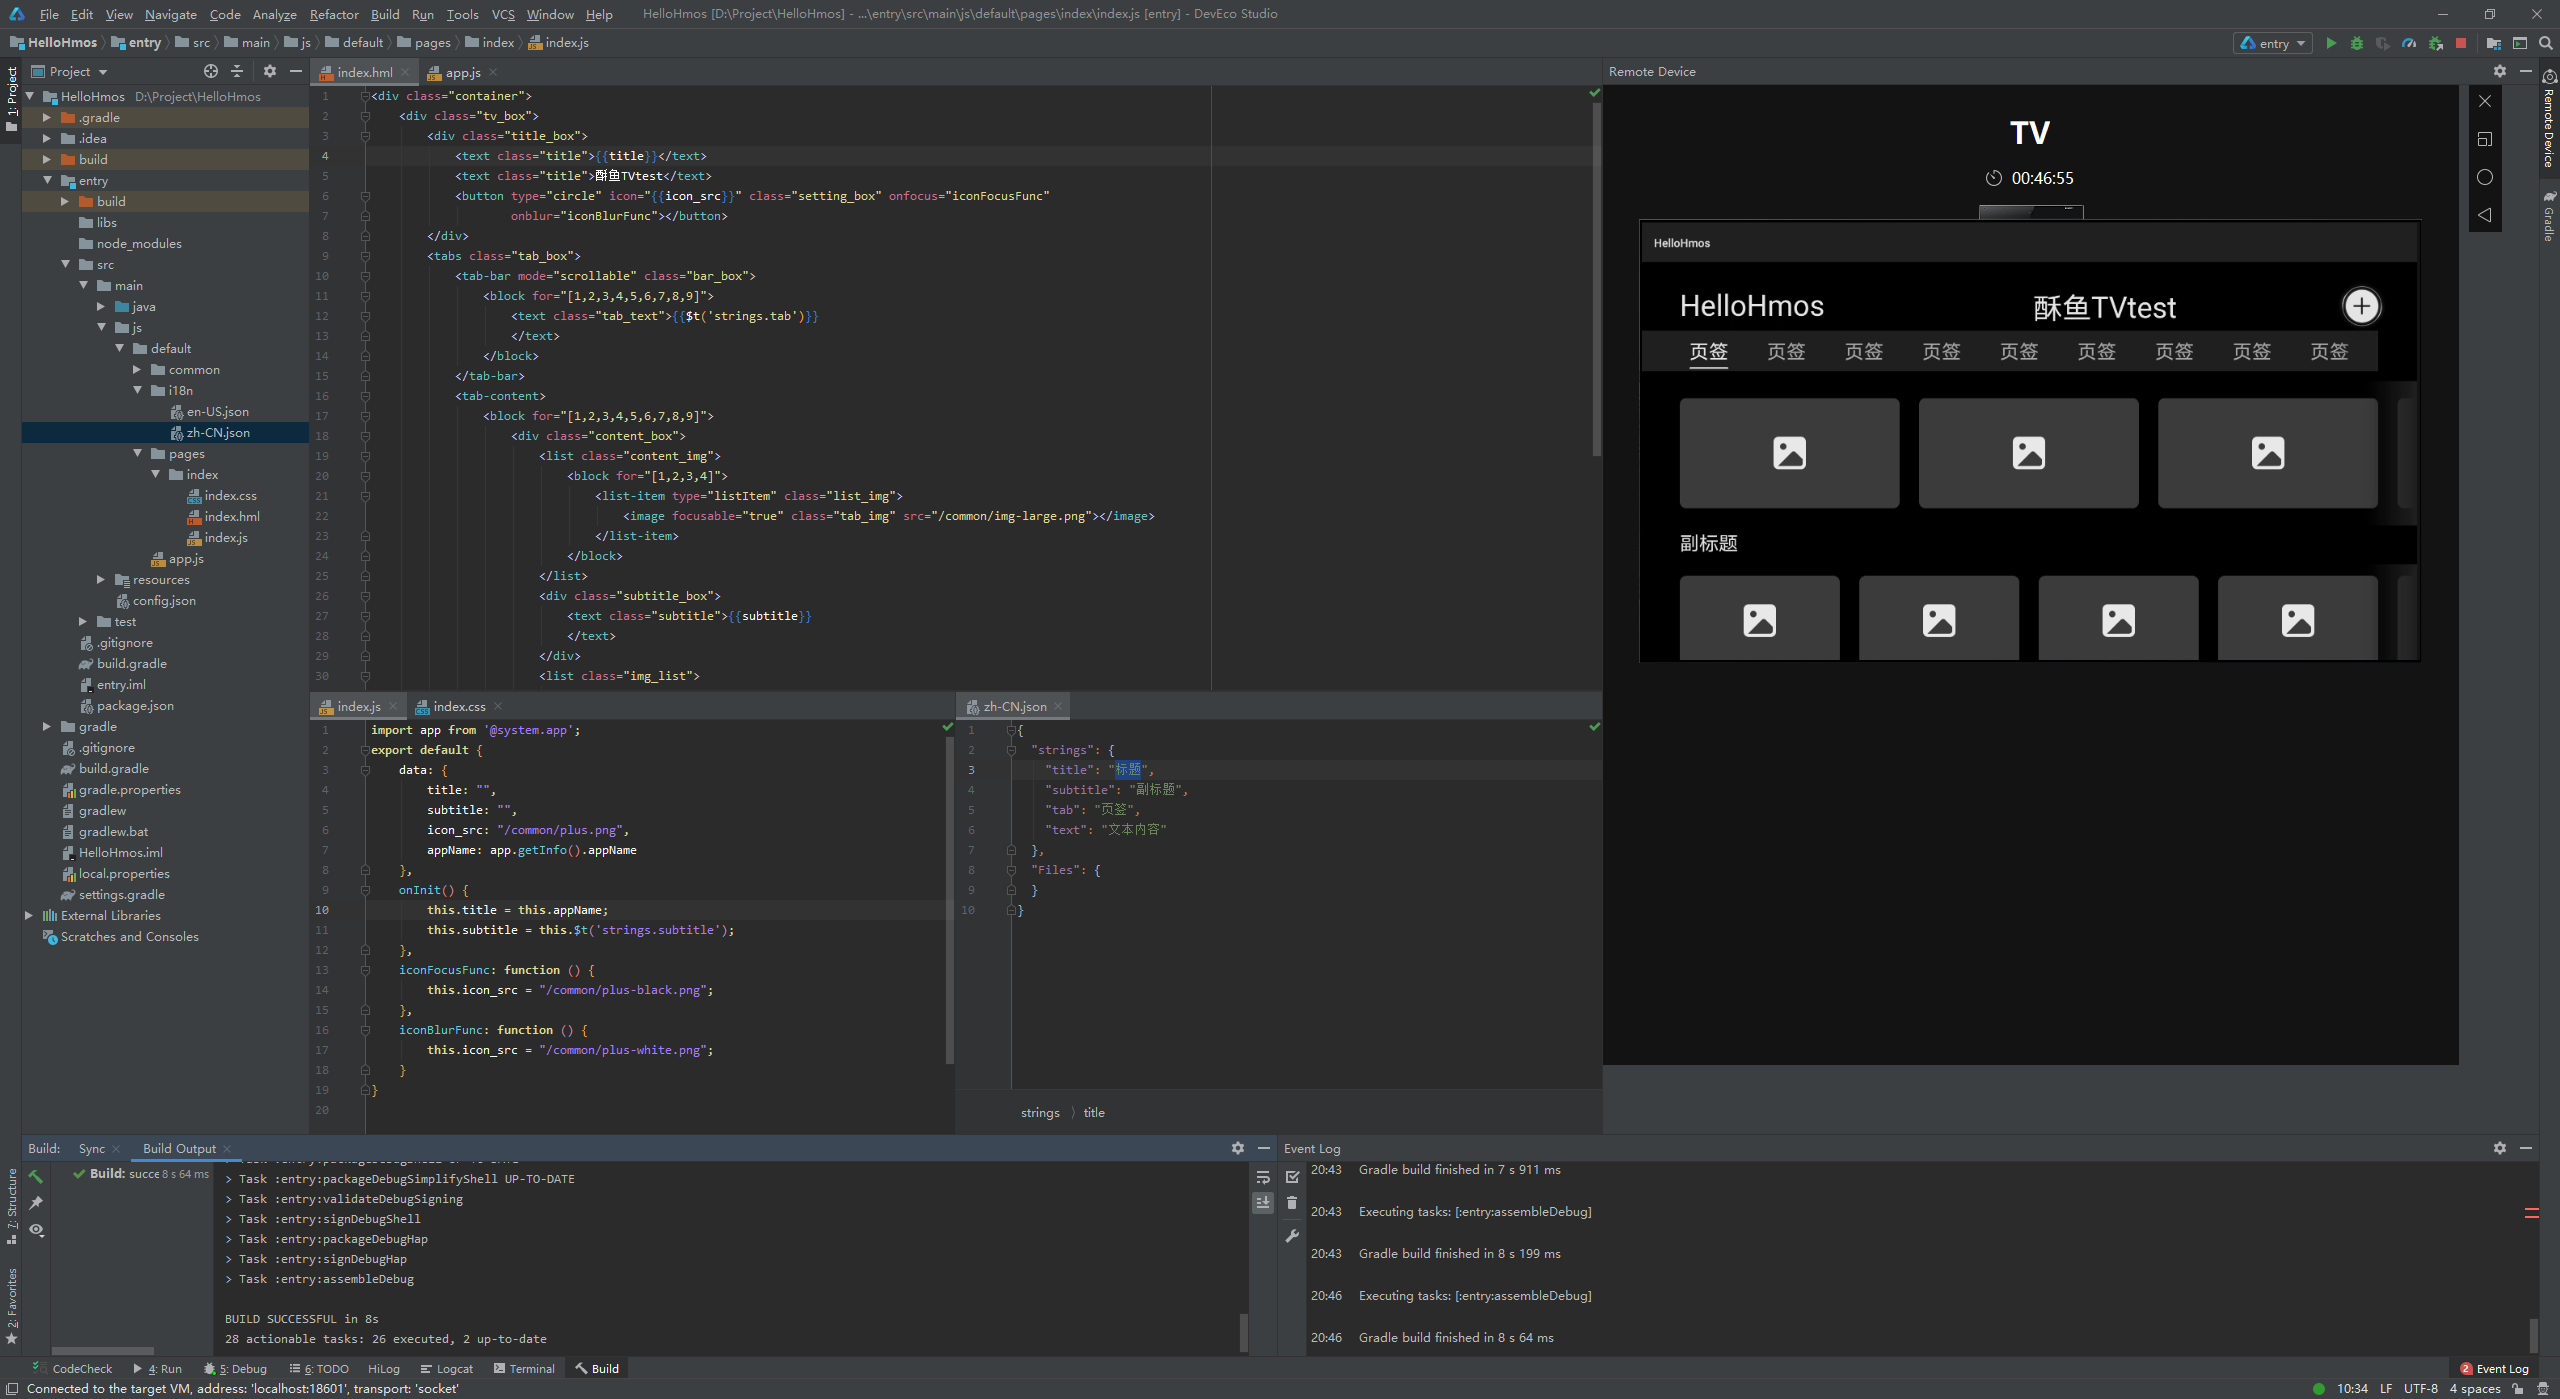The image size is (2560, 1399).
Task: Open Event Log settings wrench icon
Action: click(1292, 1236)
